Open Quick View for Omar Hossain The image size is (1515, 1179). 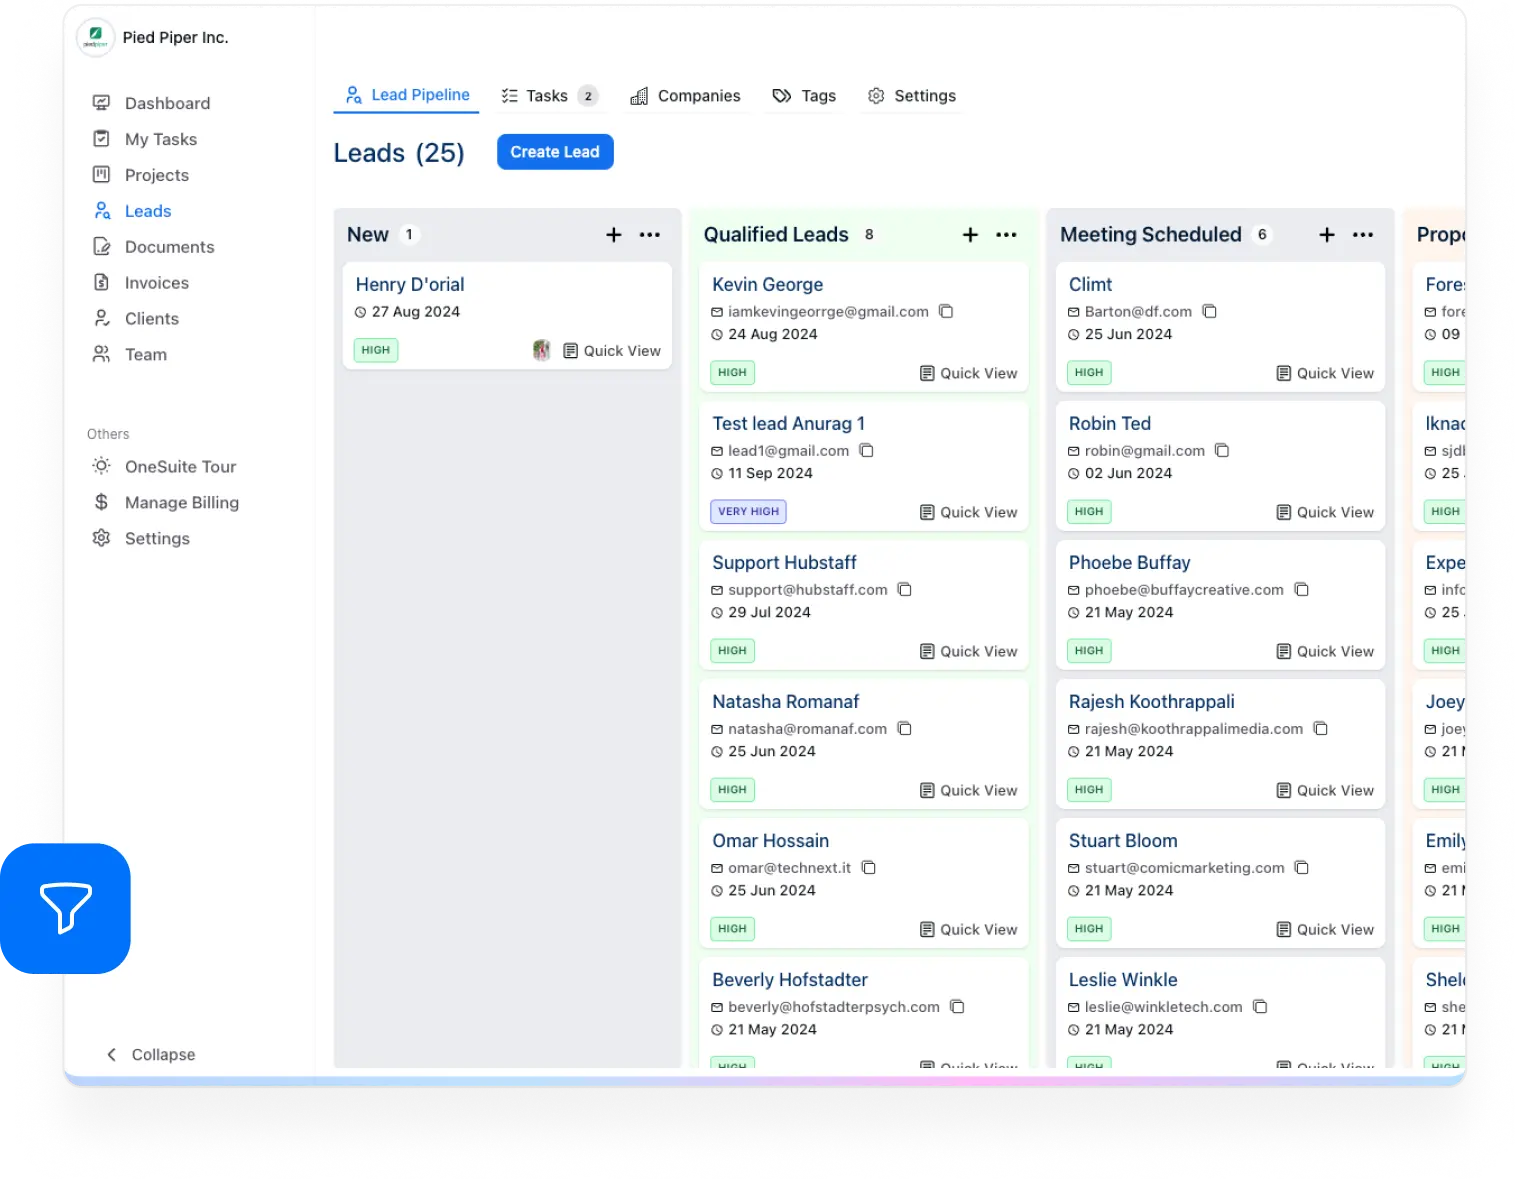coord(968,929)
